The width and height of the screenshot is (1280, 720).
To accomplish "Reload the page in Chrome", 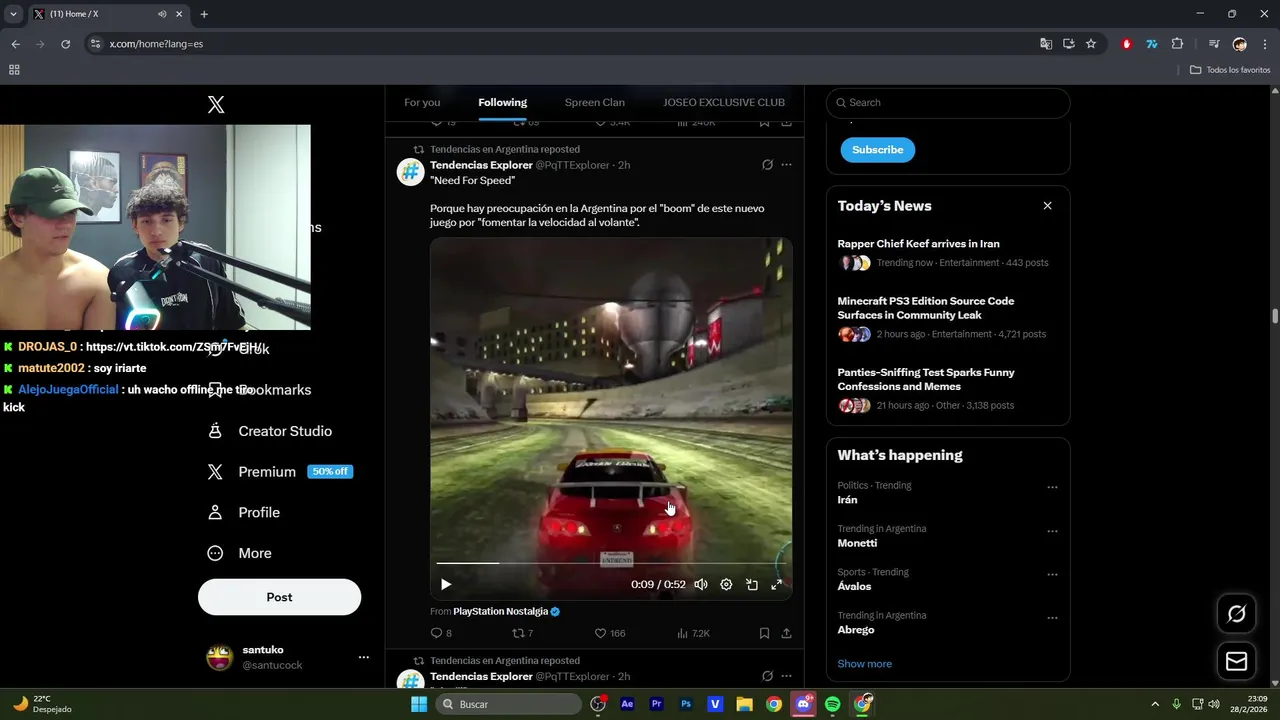I will tap(65, 44).
